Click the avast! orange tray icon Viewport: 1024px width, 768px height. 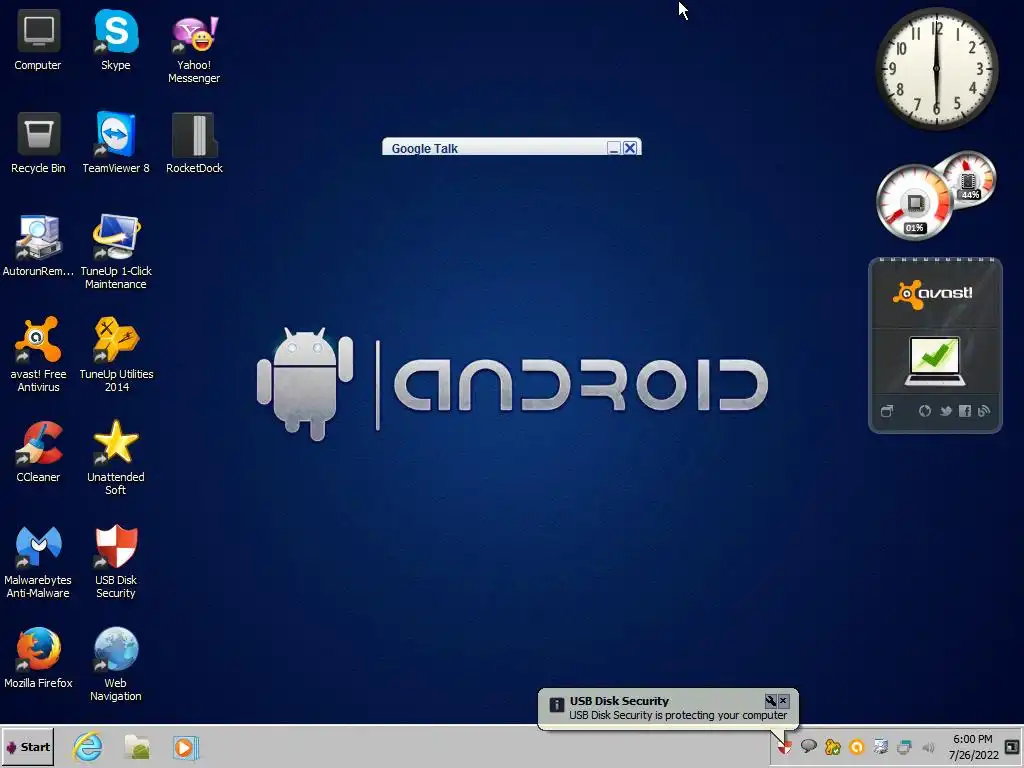pos(857,746)
